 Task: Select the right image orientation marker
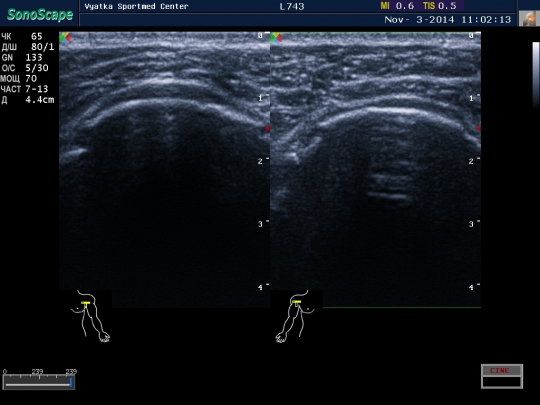pyautogui.click(x=276, y=38)
